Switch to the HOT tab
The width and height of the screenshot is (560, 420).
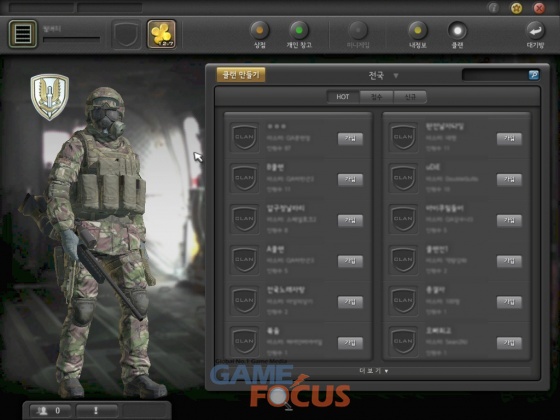tap(342, 97)
